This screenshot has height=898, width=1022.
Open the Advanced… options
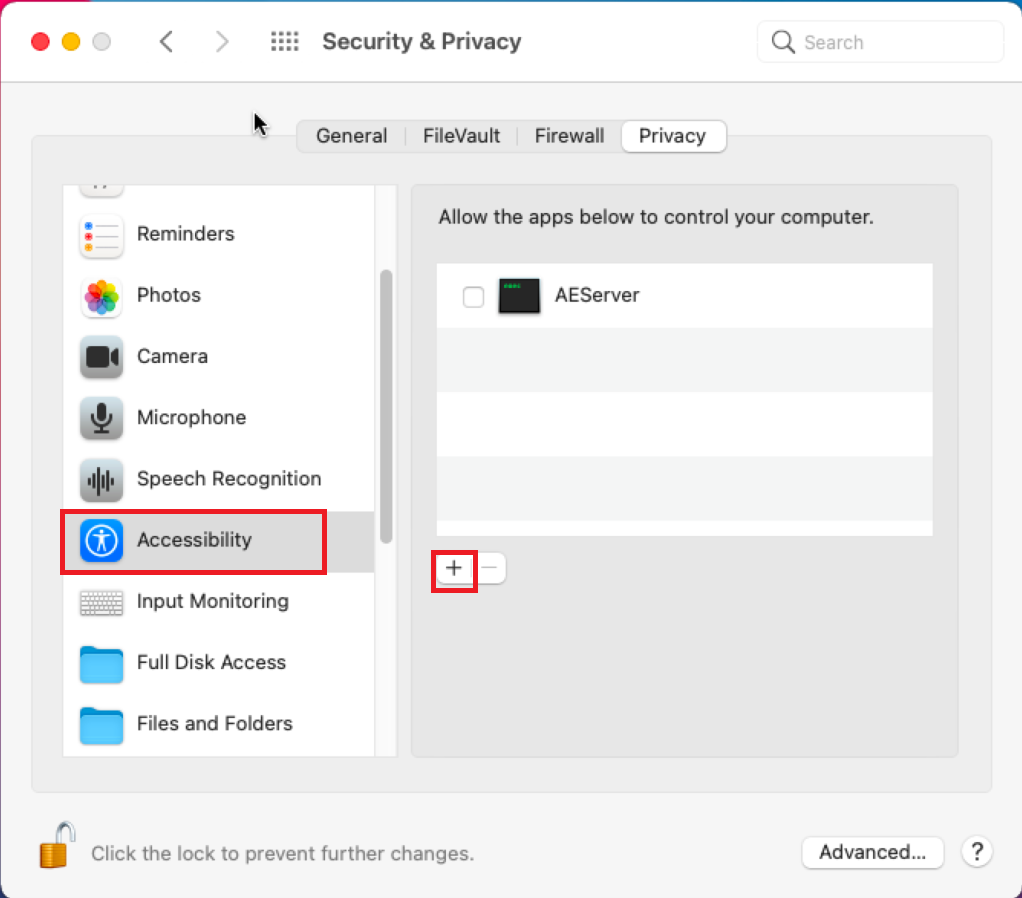tap(872, 852)
